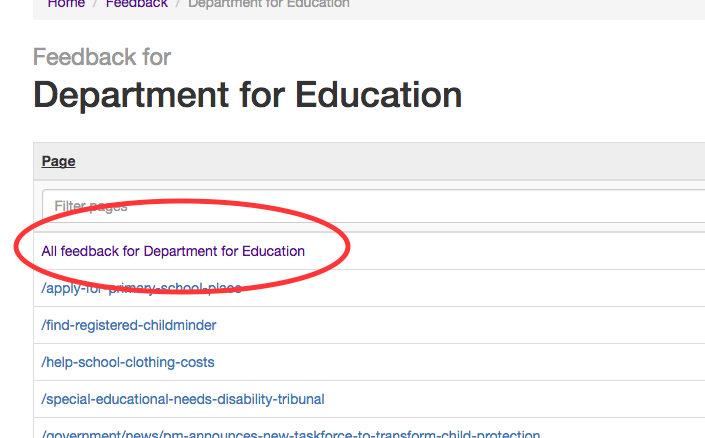Open the /apply-for-primary-school-place page link
The height and width of the screenshot is (438, 705).
[141, 288]
